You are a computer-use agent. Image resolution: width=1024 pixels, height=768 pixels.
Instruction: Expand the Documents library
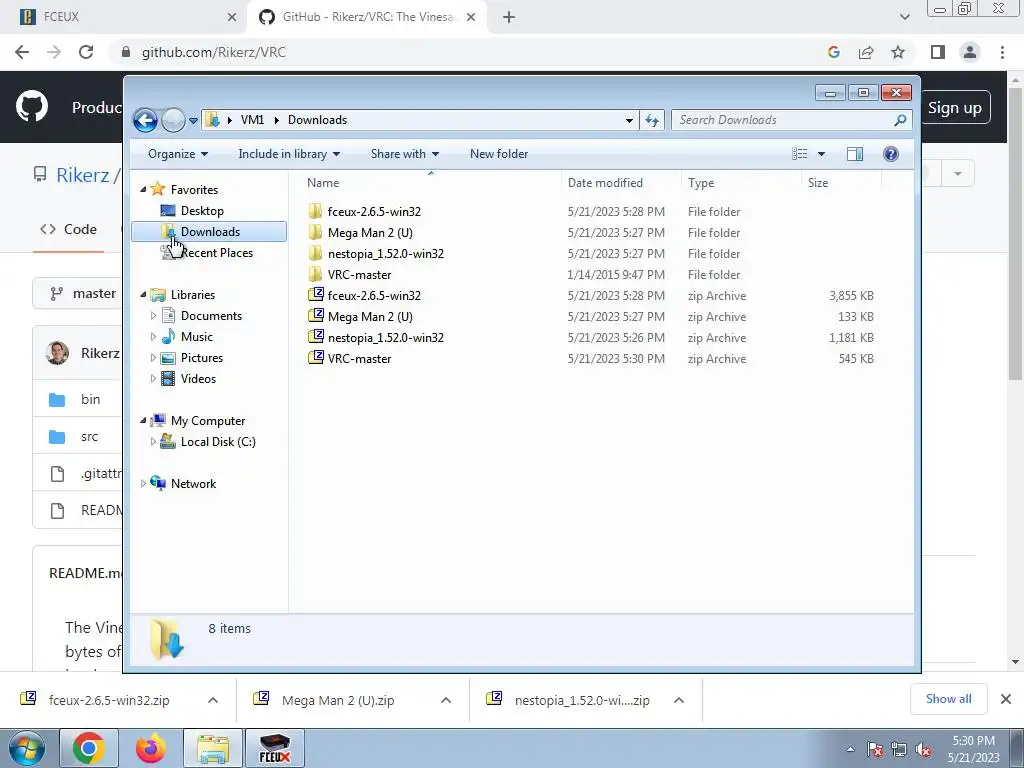(x=153, y=316)
